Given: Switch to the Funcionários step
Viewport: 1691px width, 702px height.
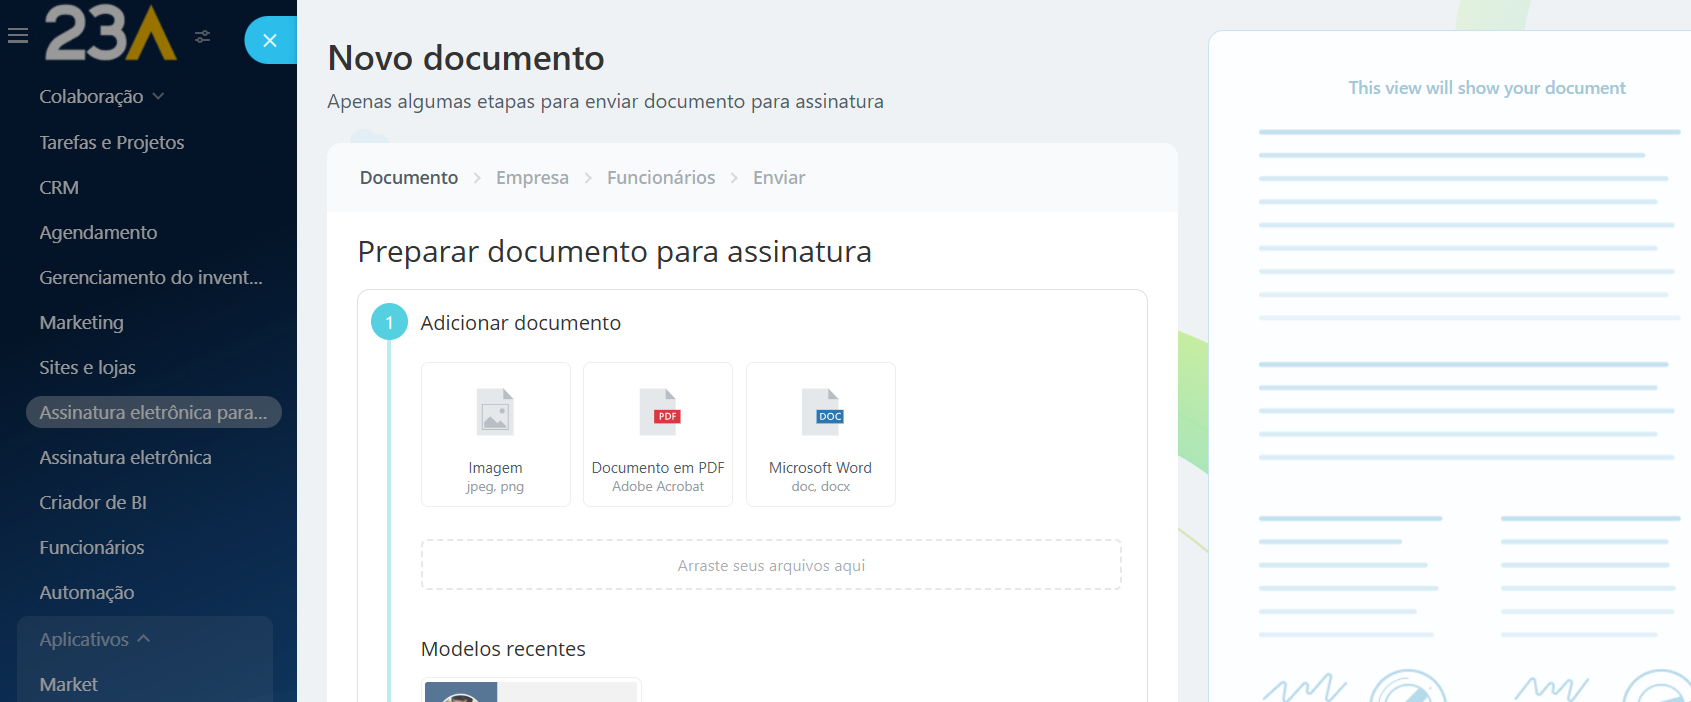Looking at the screenshot, I should (660, 178).
